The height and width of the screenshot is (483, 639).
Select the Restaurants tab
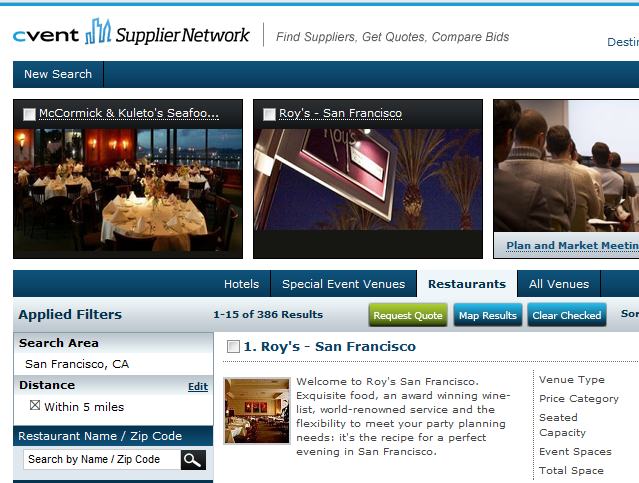pos(467,284)
